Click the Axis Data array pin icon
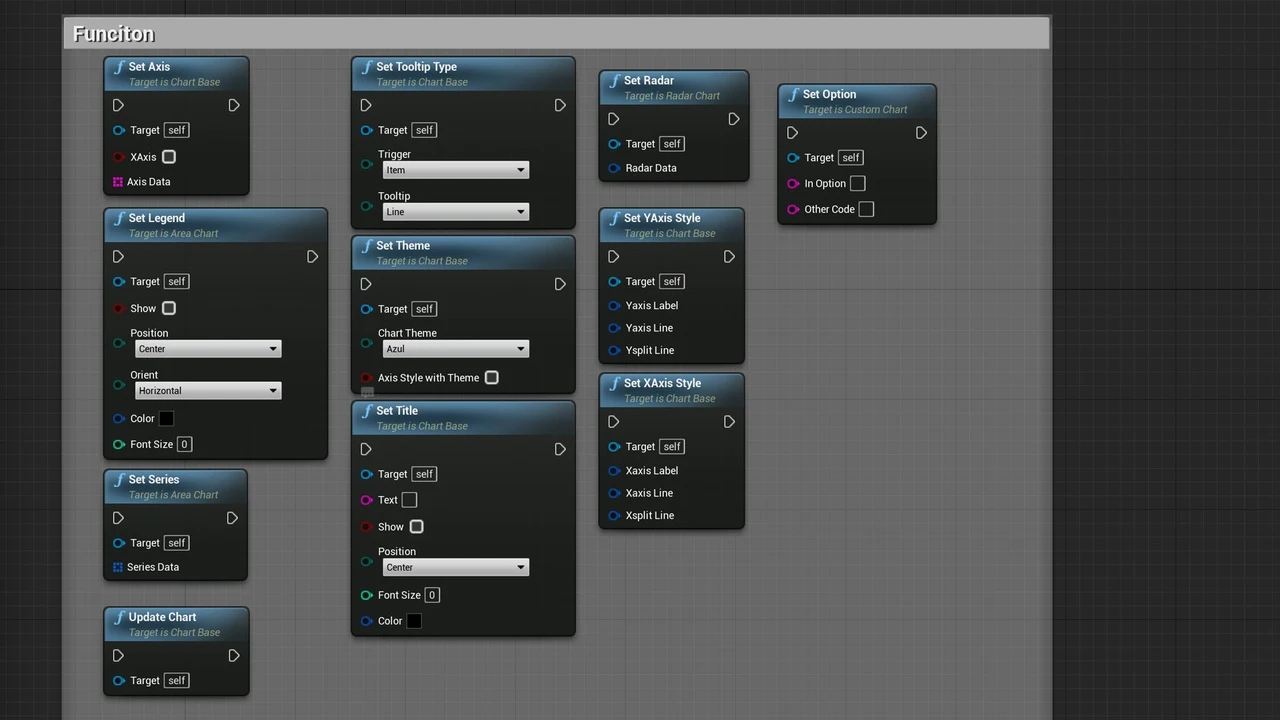 click(x=118, y=182)
